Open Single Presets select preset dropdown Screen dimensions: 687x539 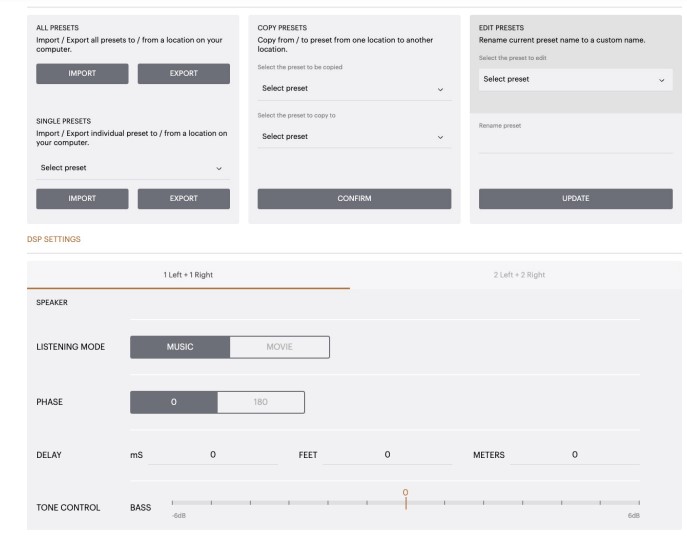coord(132,167)
